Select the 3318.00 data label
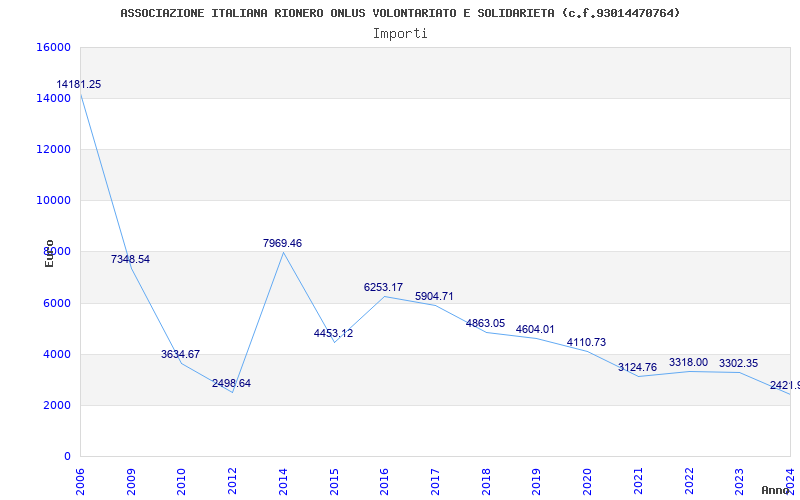 [x=688, y=363]
